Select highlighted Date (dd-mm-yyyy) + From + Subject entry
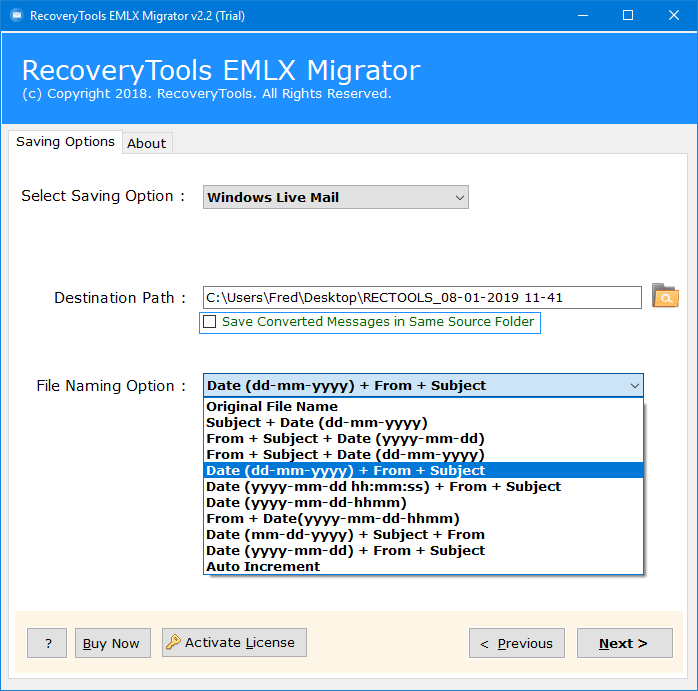This screenshot has height=691, width=698. point(423,471)
